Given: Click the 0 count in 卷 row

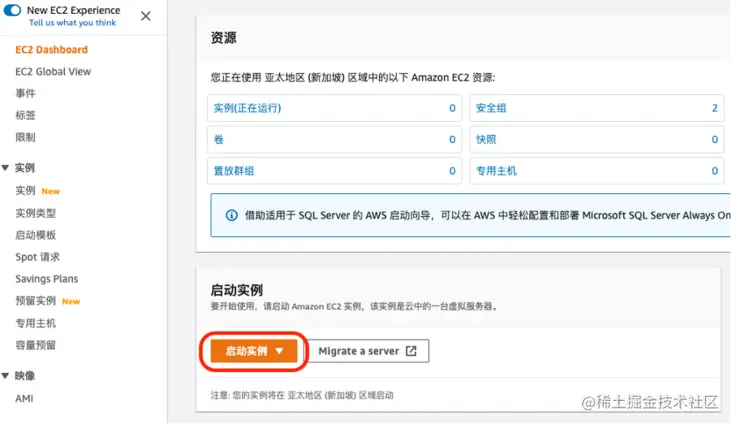Looking at the screenshot, I should (452, 139).
